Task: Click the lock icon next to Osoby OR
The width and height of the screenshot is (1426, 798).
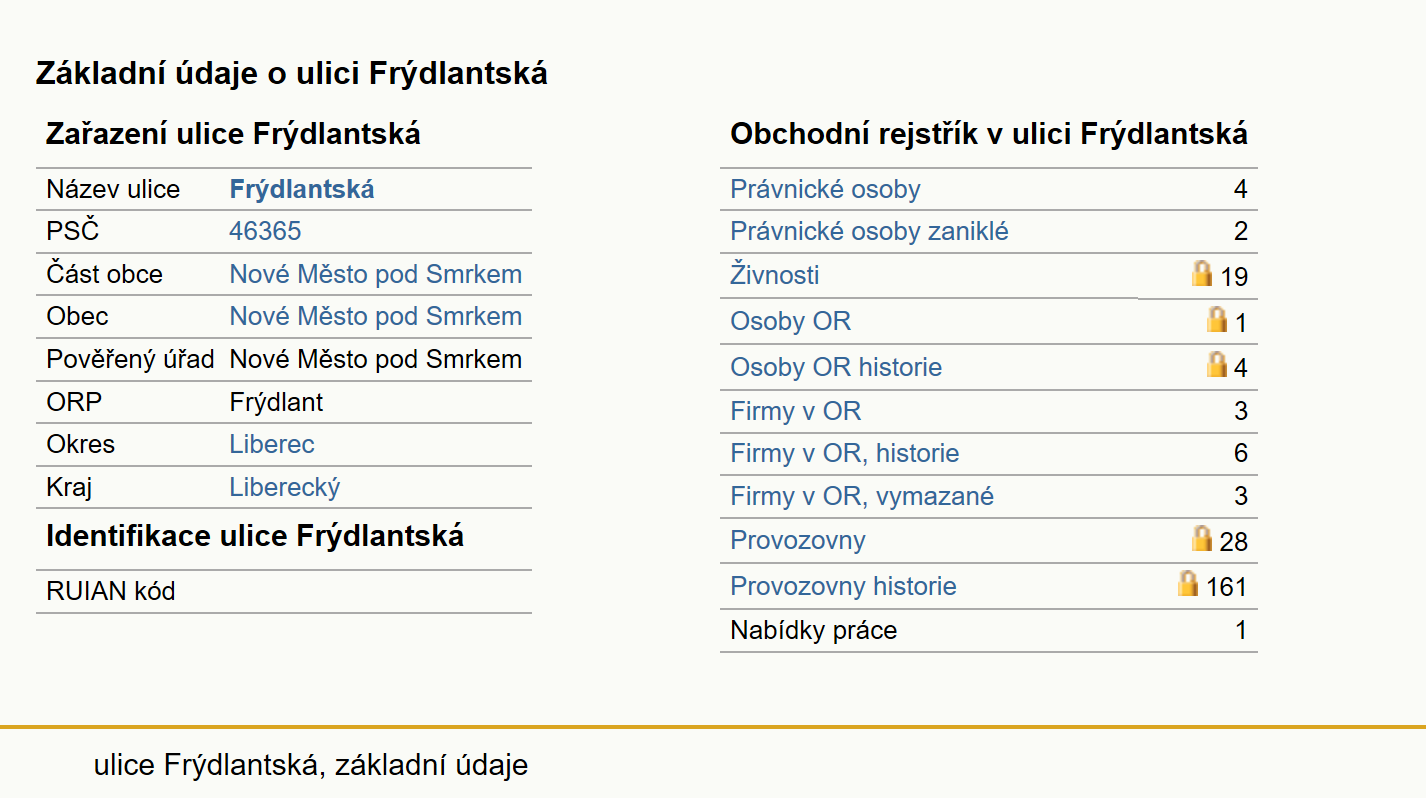Action: (1216, 319)
